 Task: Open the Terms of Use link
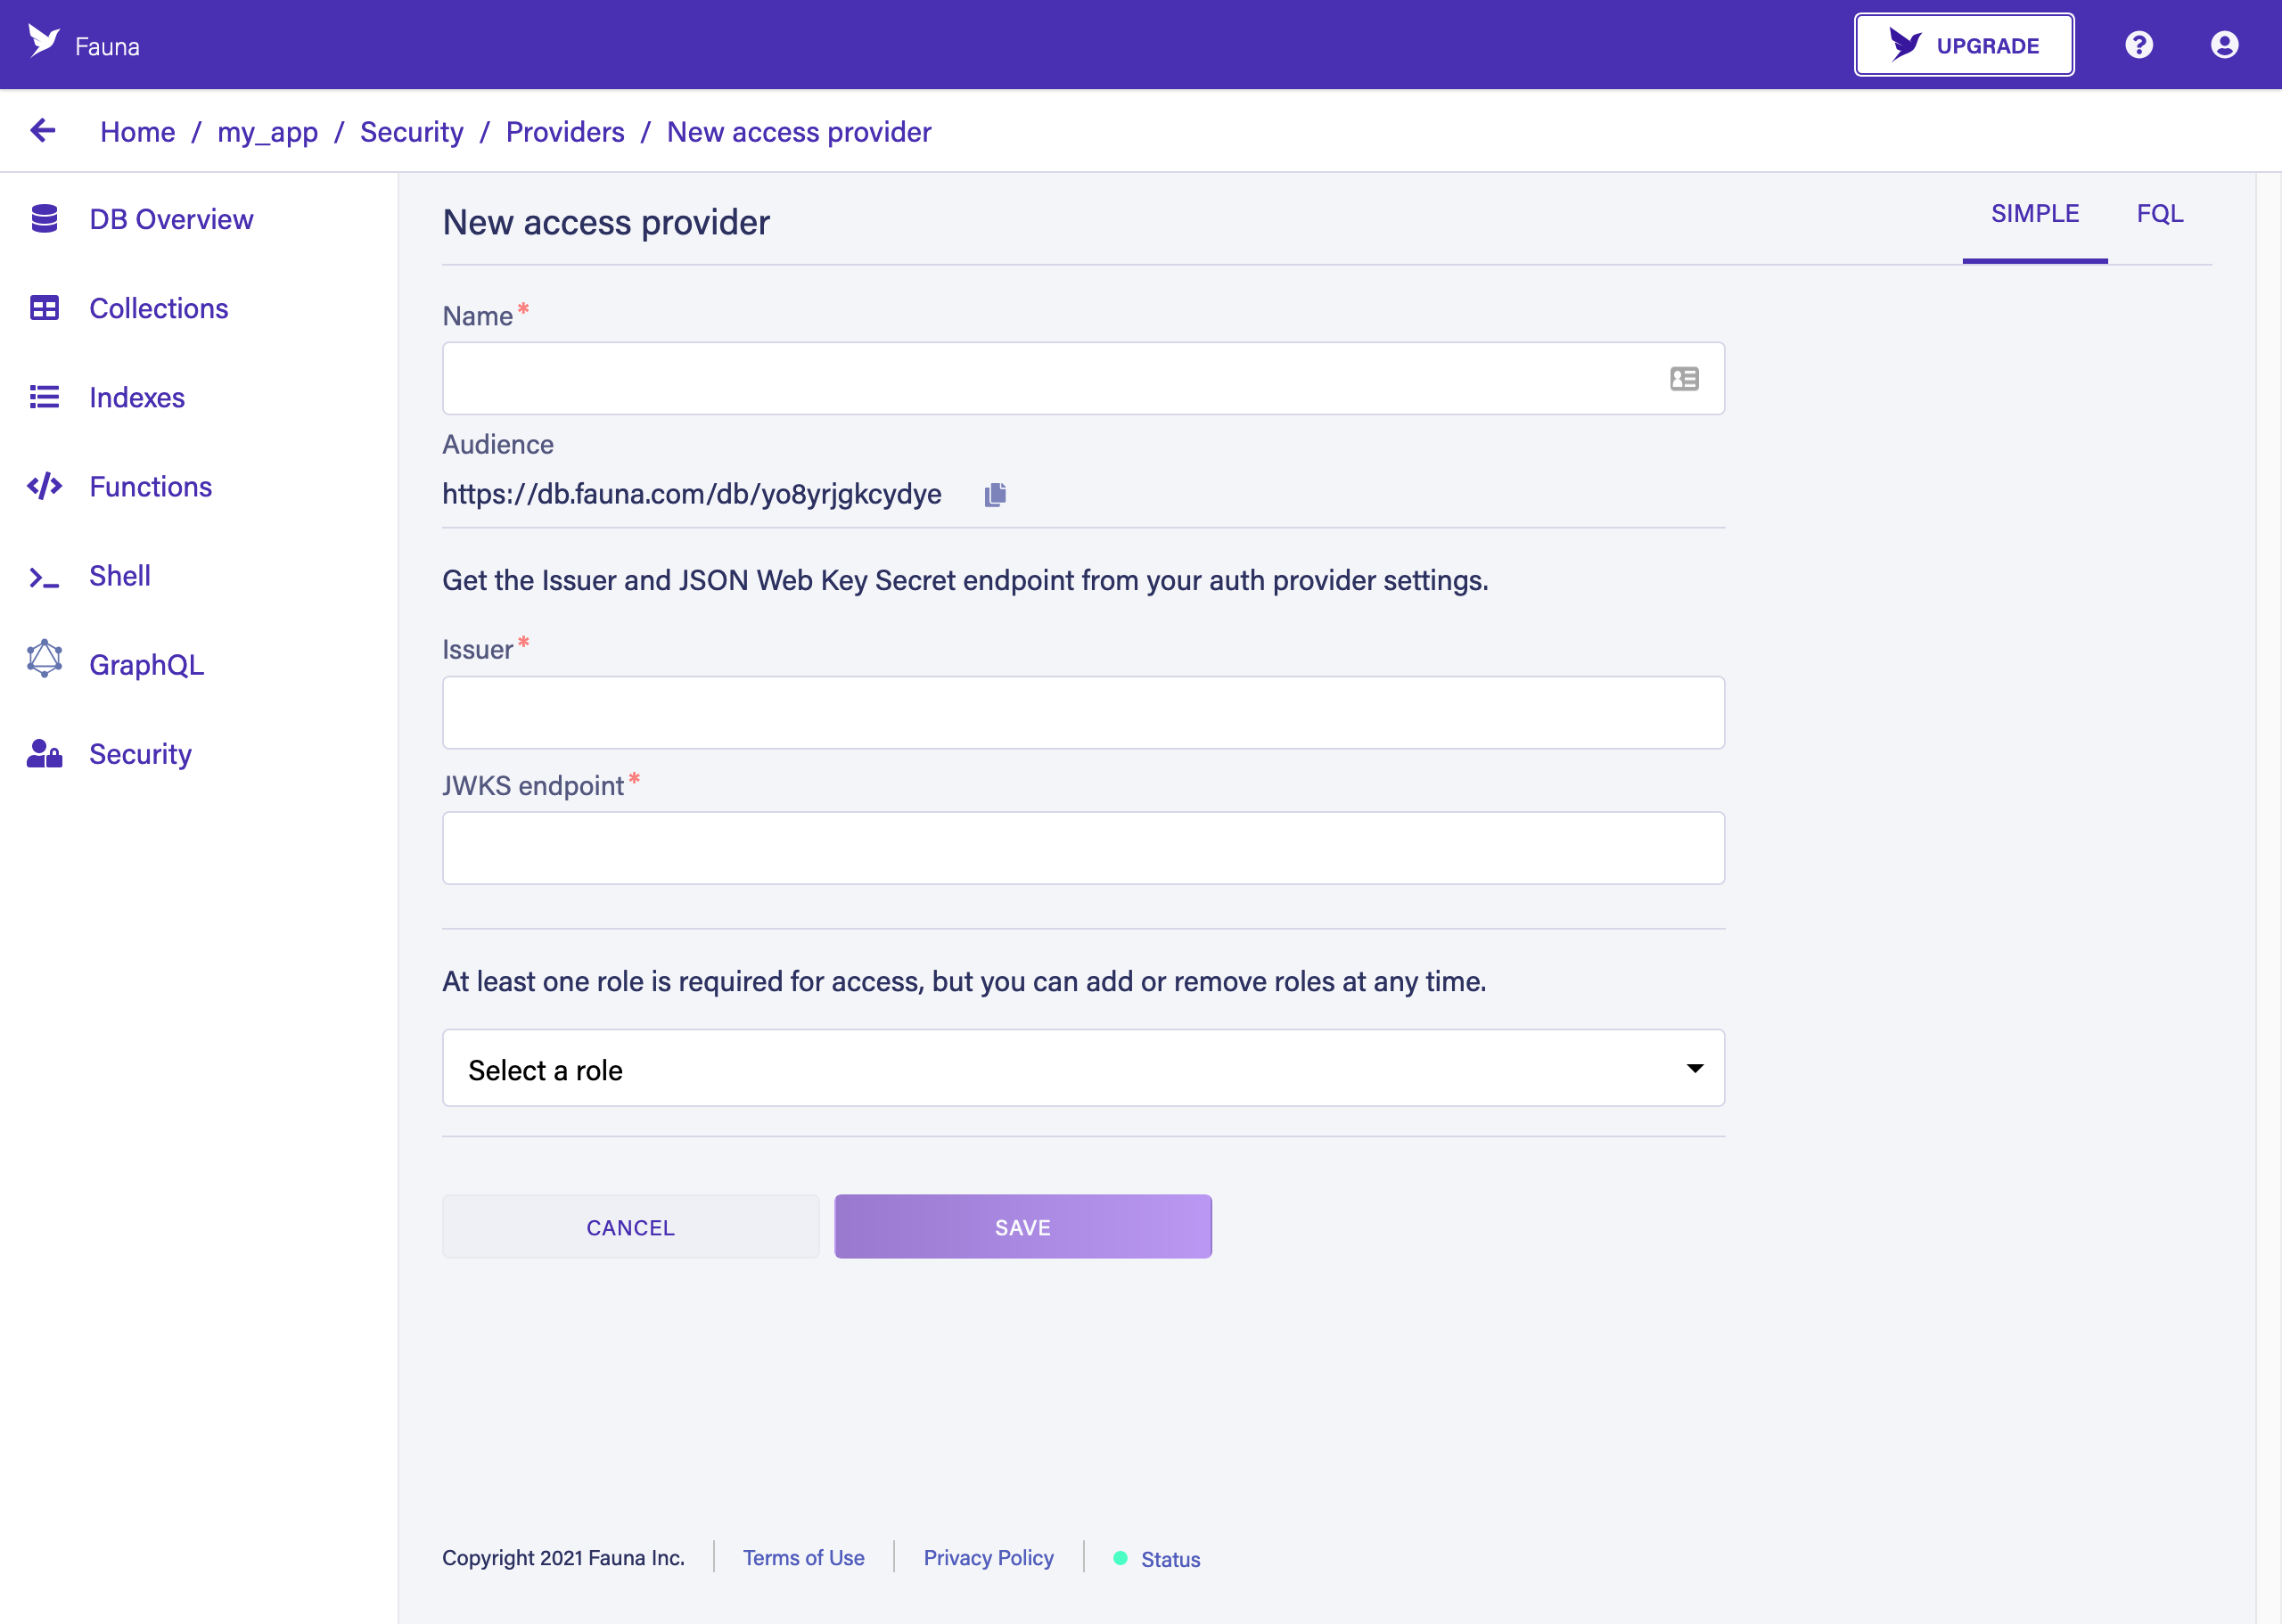coord(803,1557)
